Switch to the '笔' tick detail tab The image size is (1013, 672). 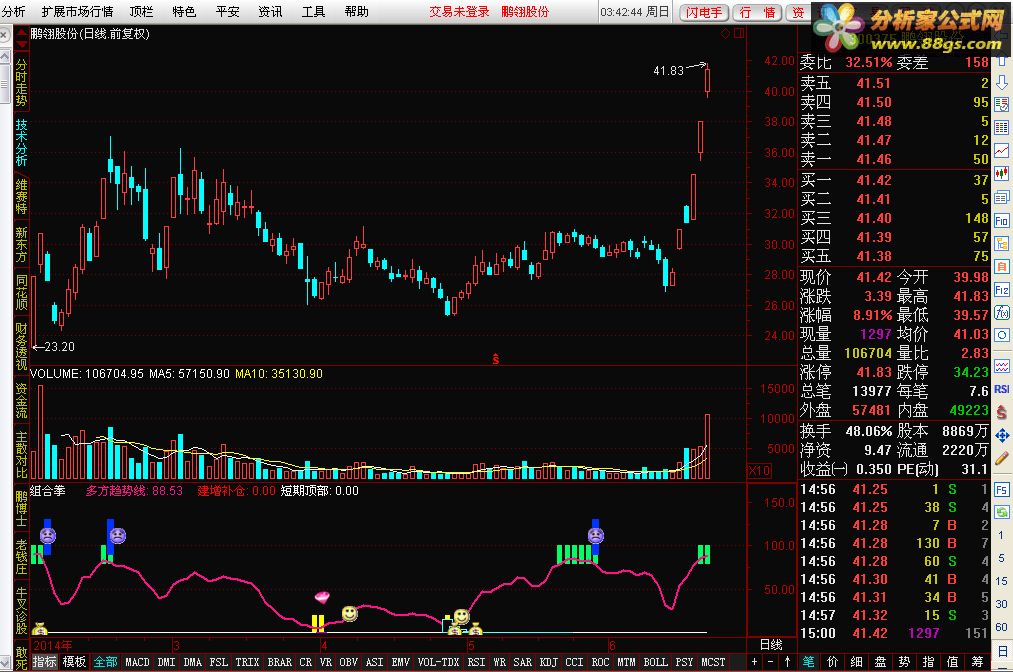[809, 662]
